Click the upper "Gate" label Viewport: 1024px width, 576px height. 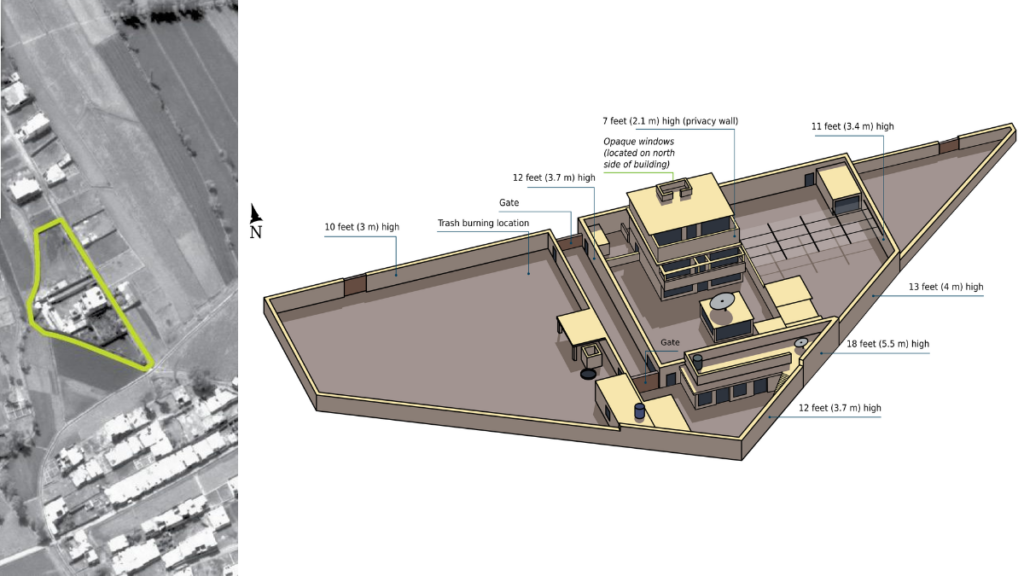pyautogui.click(x=509, y=202)
